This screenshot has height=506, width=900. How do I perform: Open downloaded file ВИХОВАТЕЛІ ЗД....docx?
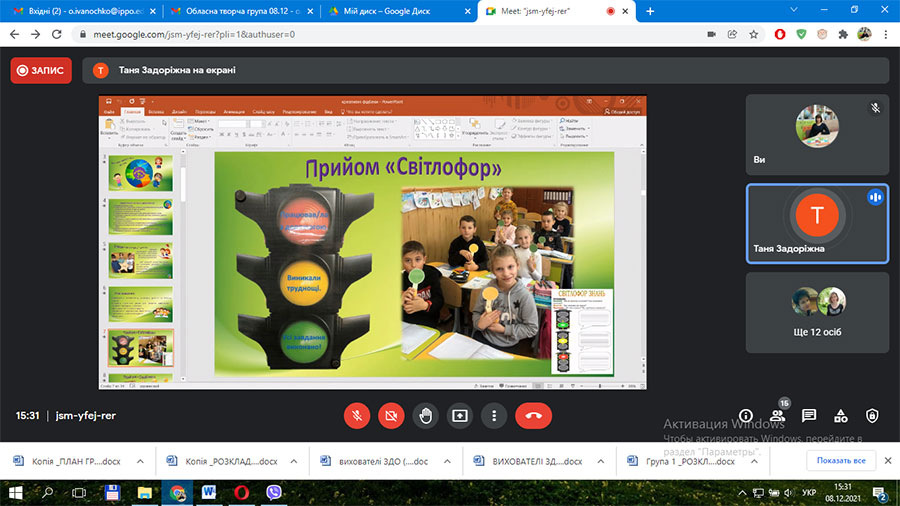tap(528, 461)
